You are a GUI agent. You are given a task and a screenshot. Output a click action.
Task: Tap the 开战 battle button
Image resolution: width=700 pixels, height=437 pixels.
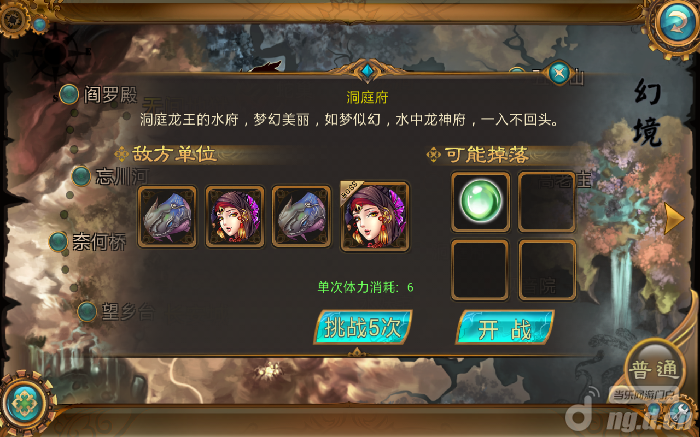click(x=505, y=328)
